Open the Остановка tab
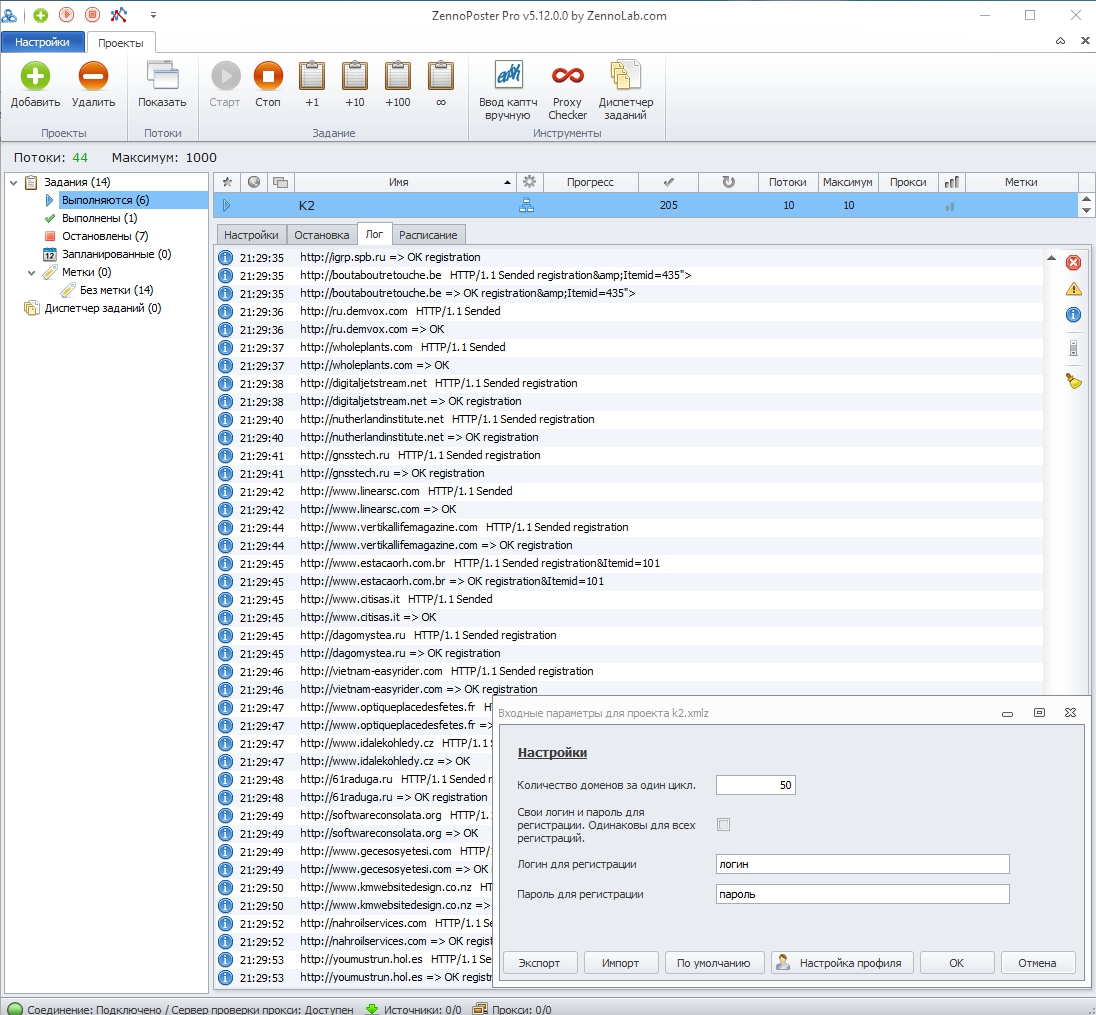This screenshot has height=1015, width=1096. coord(322,236)
